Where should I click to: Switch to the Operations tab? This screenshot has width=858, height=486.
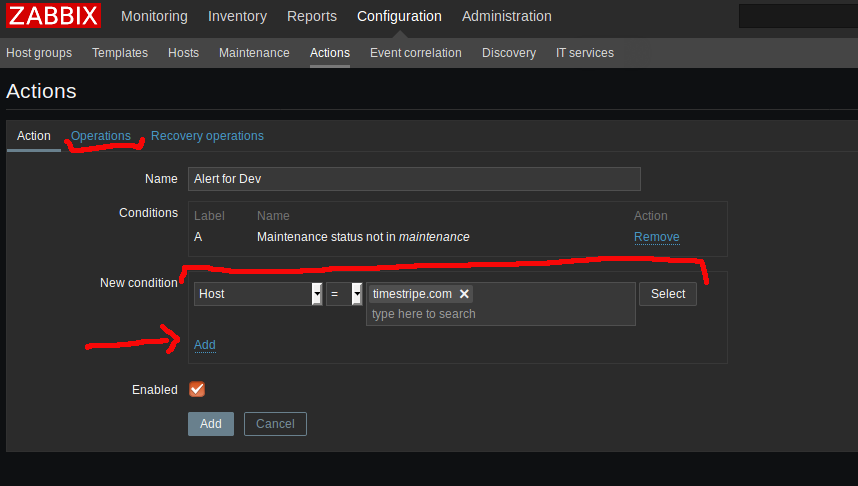(x=101, y=136)
